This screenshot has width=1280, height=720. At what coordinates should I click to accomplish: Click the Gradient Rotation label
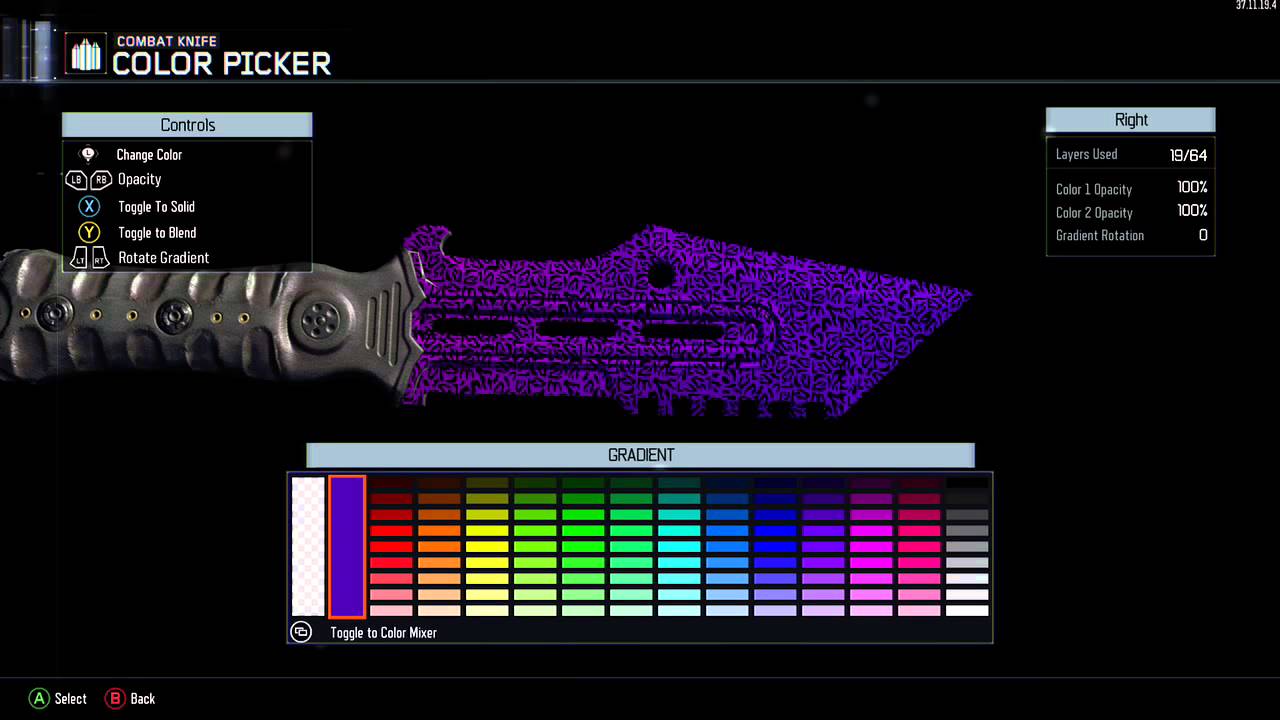point(1100,236)
